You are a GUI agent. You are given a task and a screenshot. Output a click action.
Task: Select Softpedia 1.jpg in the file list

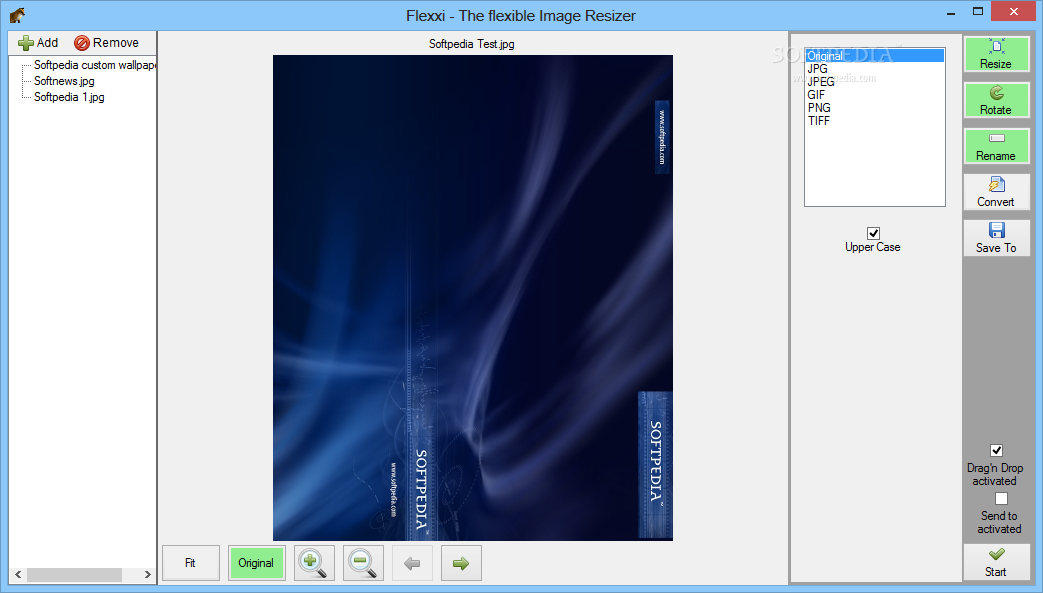[69, 97]
